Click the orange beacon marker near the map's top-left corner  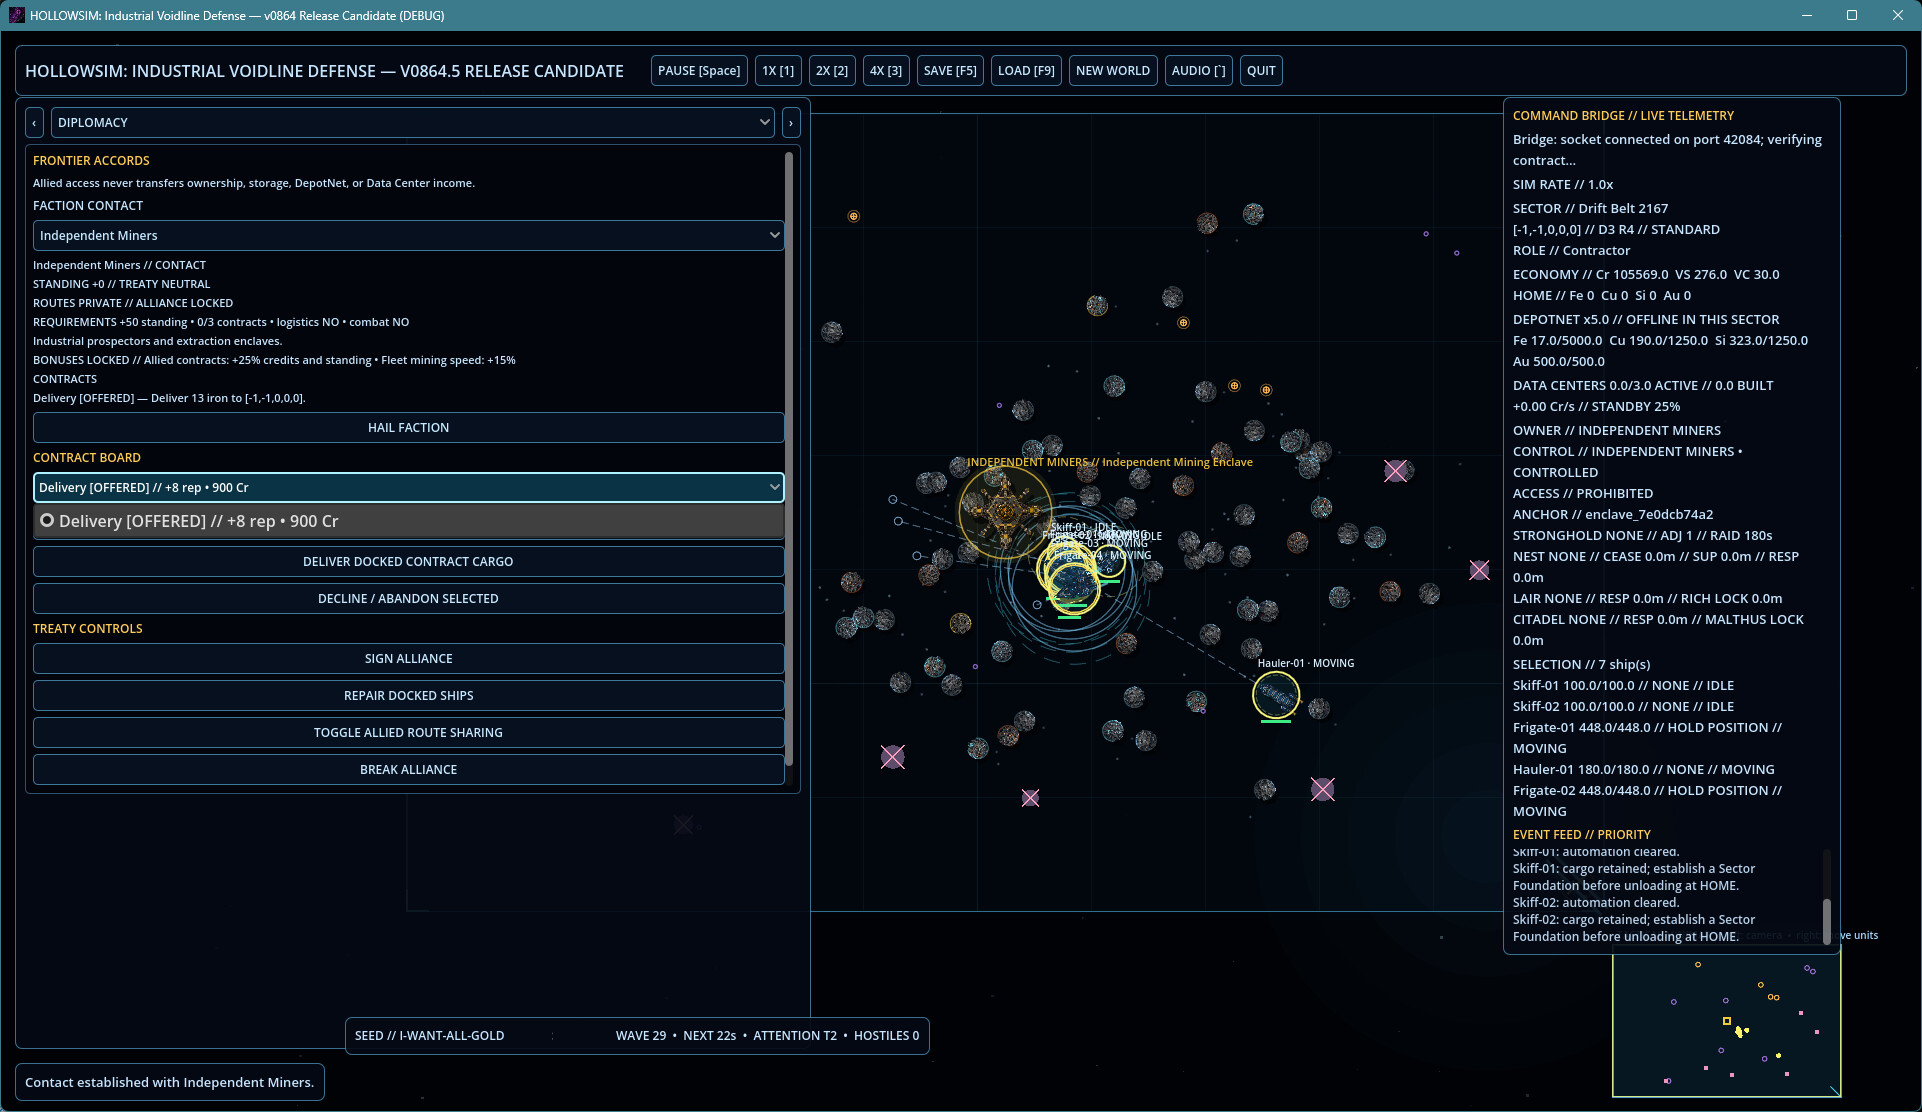853,216
